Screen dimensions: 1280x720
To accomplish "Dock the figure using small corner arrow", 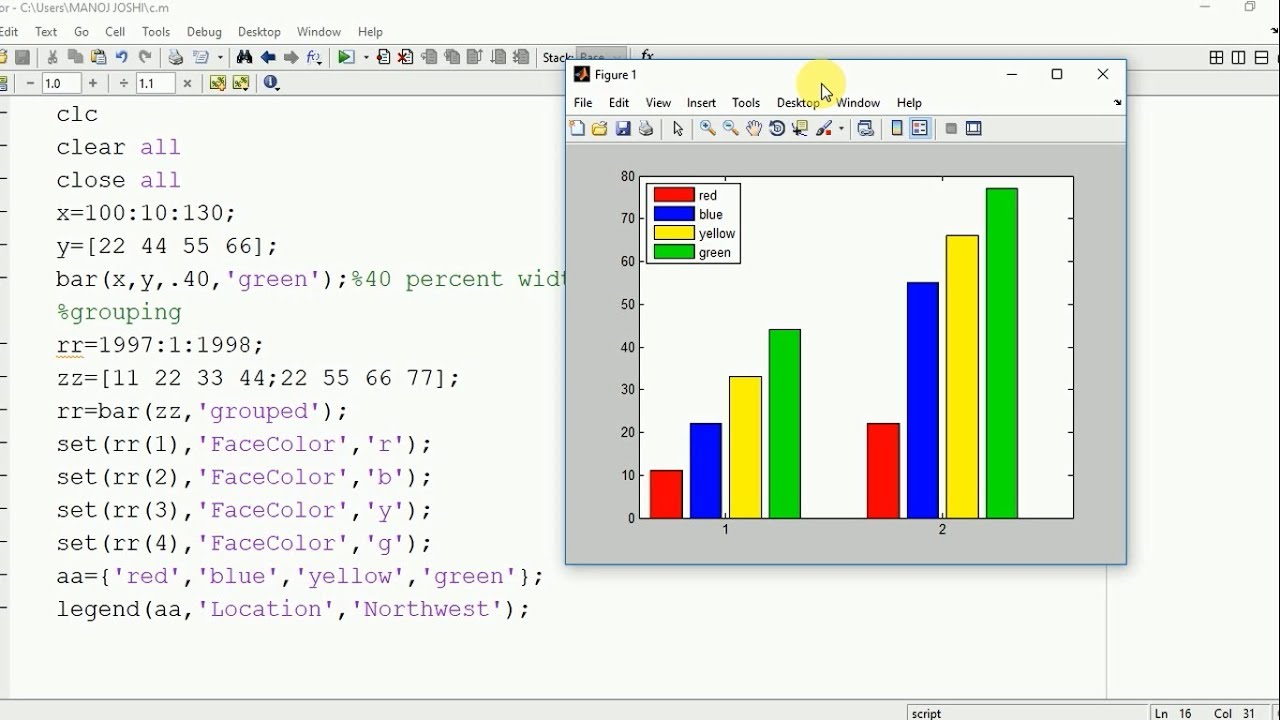I will pos(1117,103).
